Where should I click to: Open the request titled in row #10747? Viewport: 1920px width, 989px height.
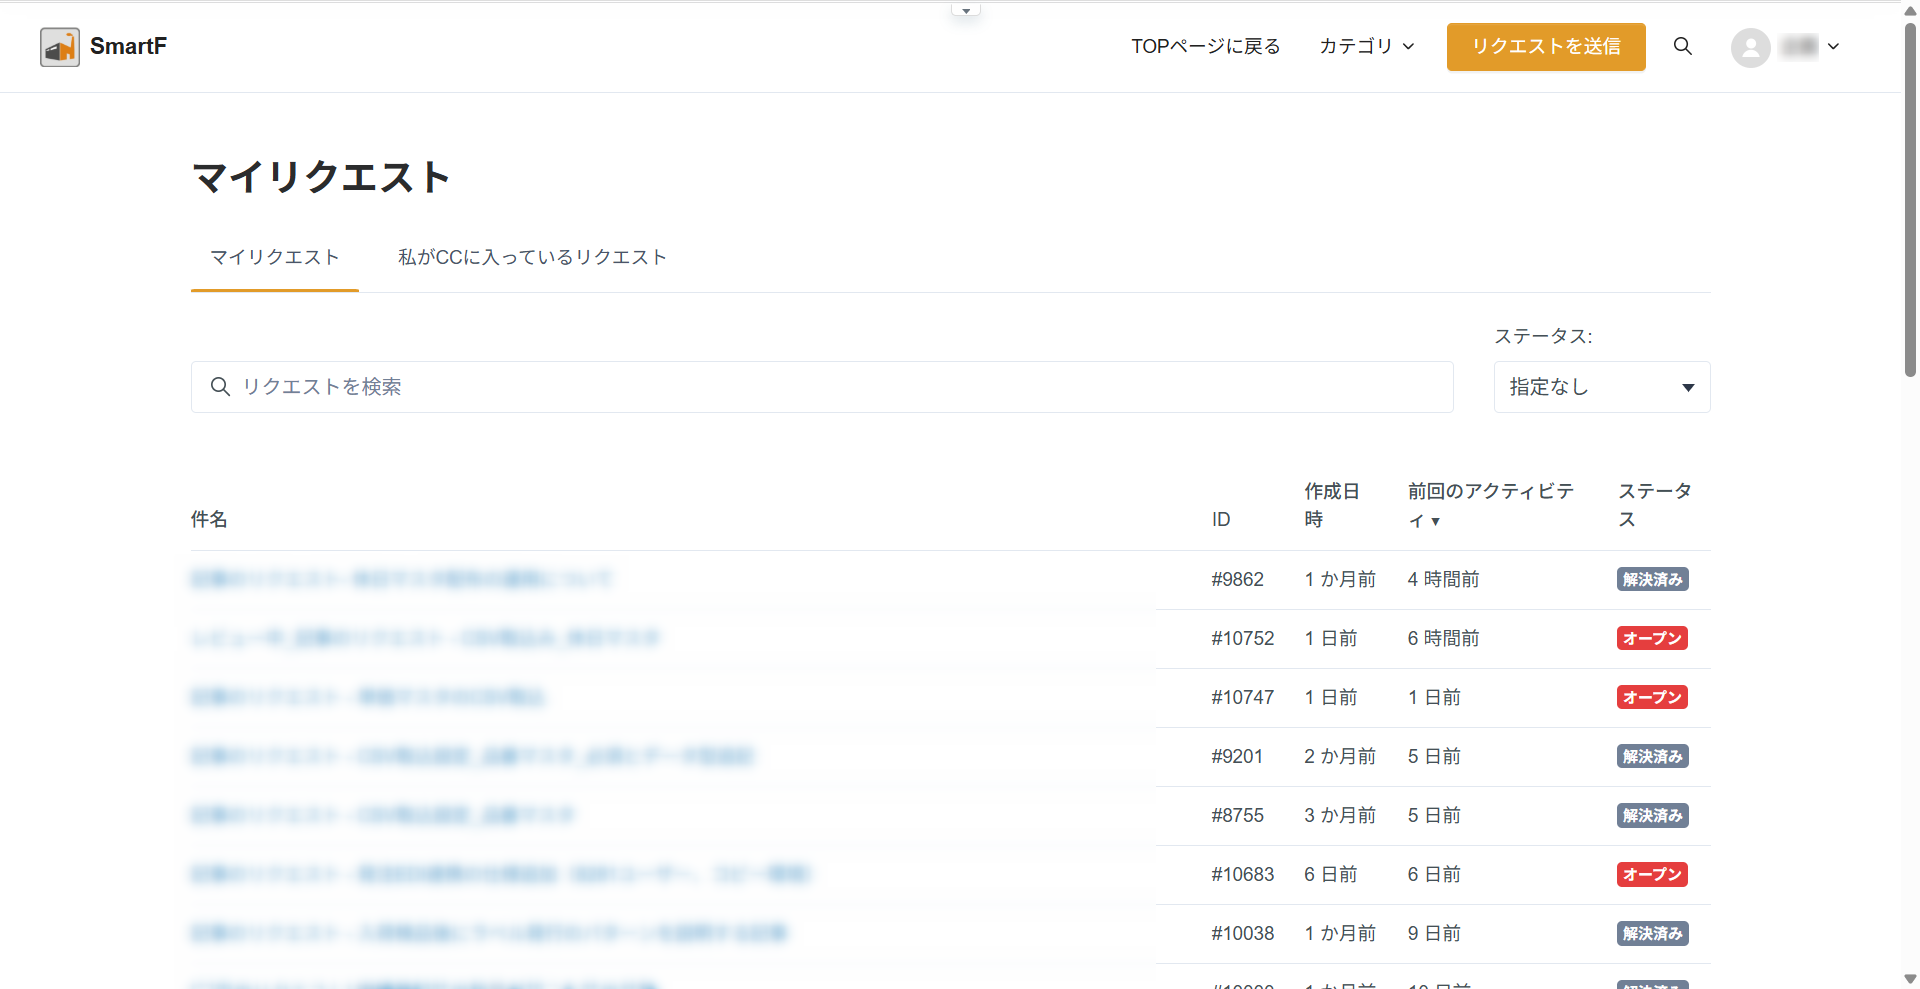click(x=368, y=697)
